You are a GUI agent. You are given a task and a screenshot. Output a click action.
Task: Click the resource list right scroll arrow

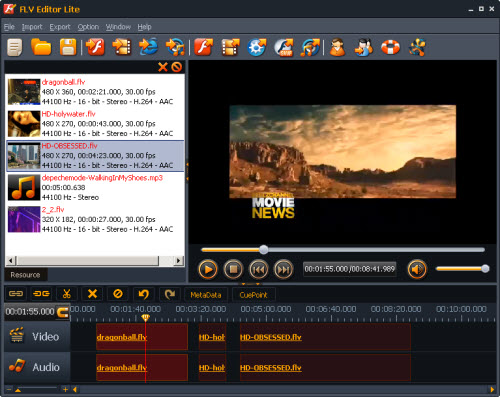click(179, 260)
